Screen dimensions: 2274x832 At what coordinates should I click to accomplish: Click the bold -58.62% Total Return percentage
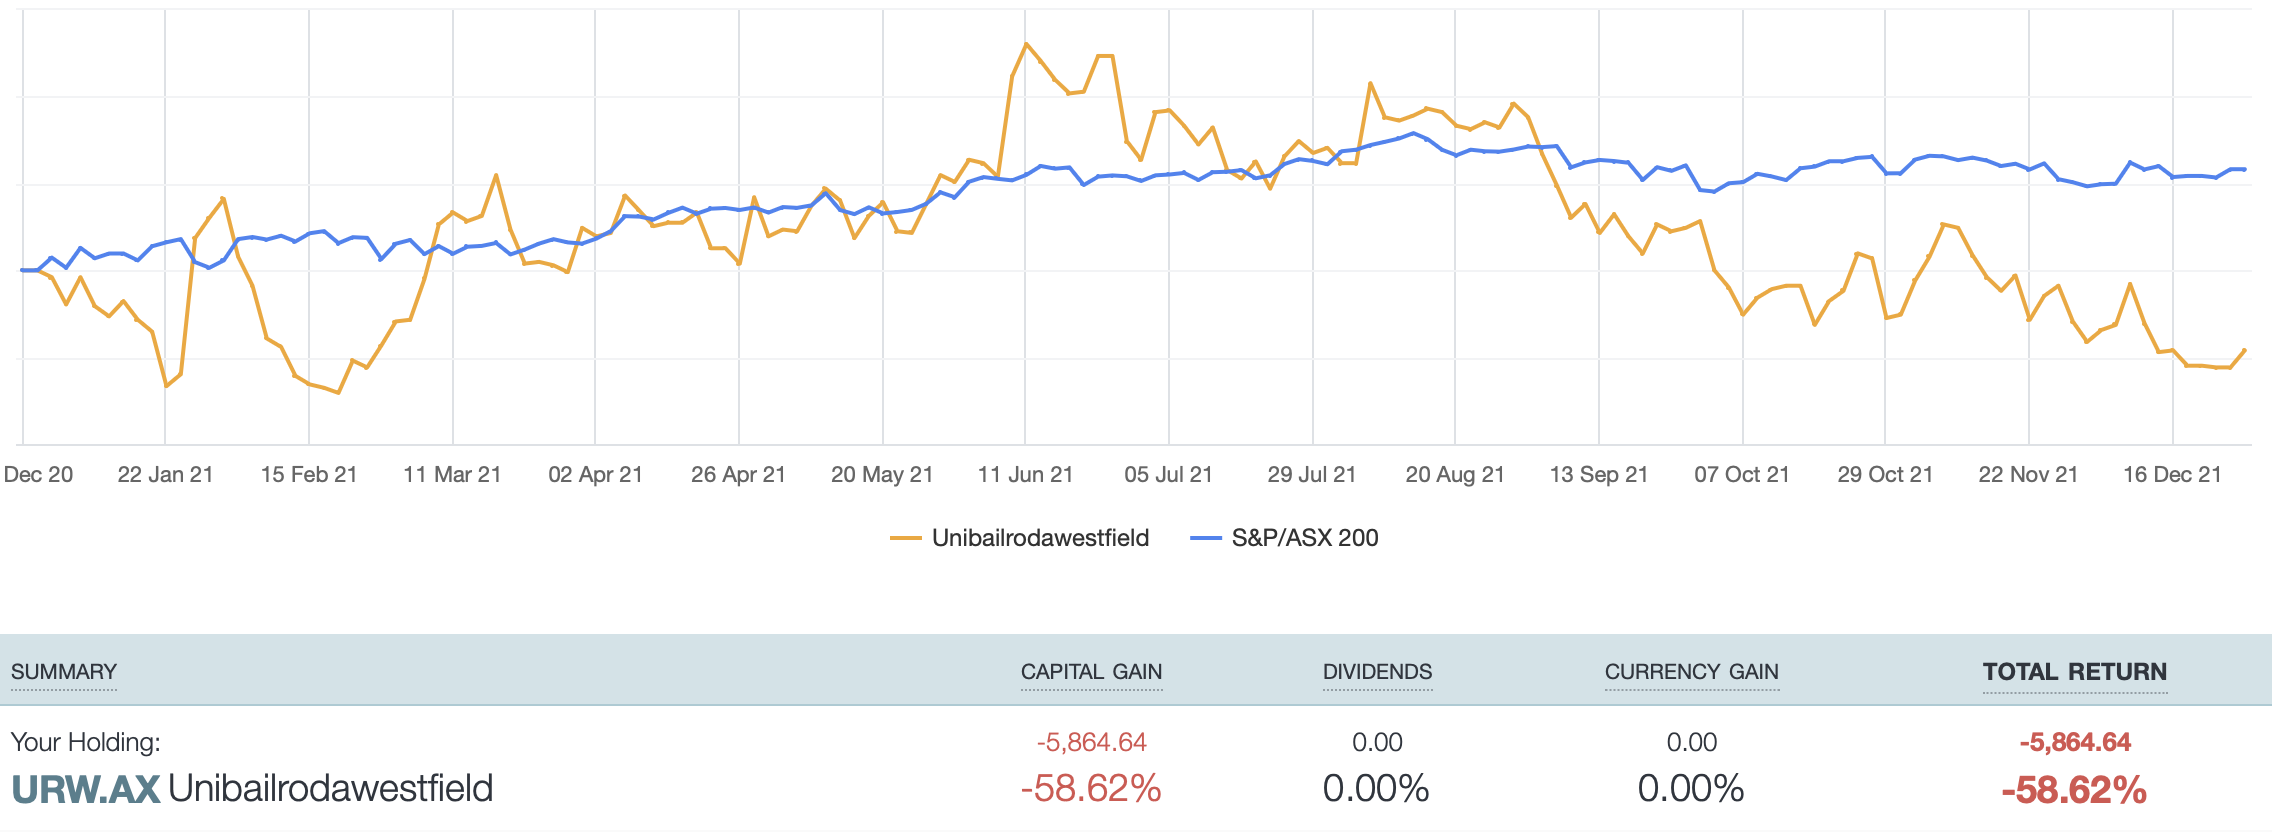(2074, 790)
